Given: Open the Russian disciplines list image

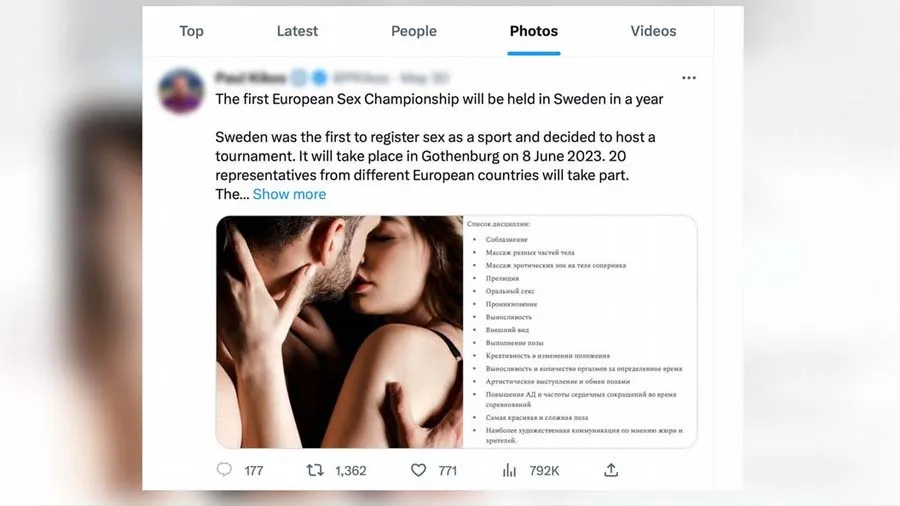Looking at the screenshot, I should point(579,331).
